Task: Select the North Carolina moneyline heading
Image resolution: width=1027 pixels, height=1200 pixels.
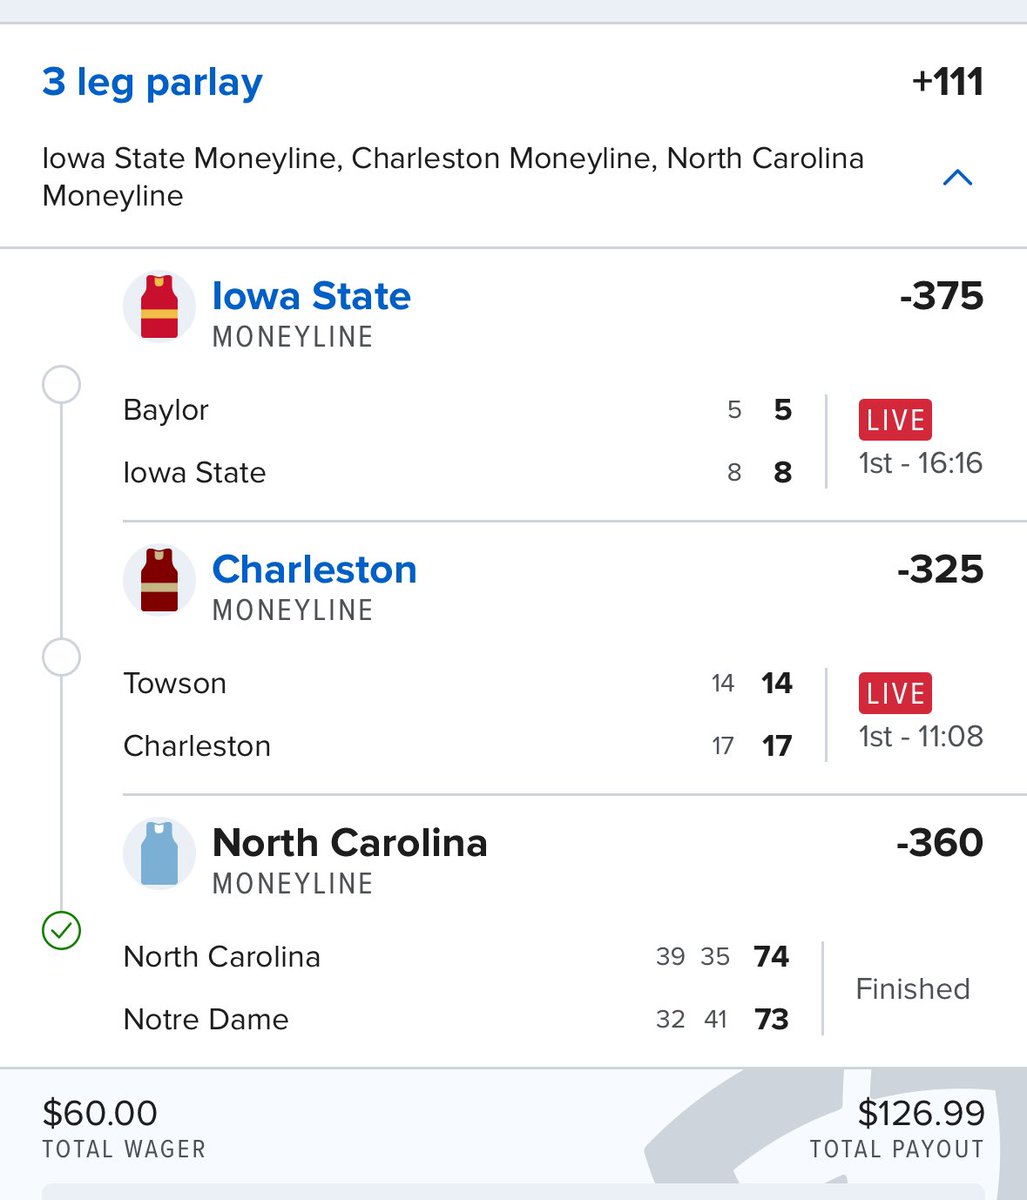Action: click(349, 843)
